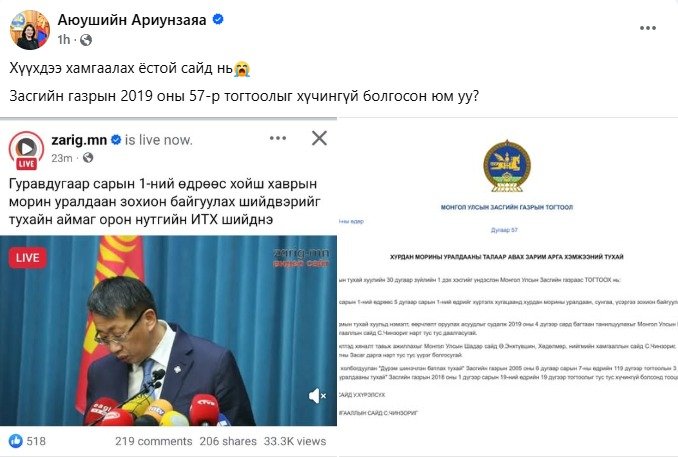
Task: Open the main post's three-dot options menu
Action: 648,28
